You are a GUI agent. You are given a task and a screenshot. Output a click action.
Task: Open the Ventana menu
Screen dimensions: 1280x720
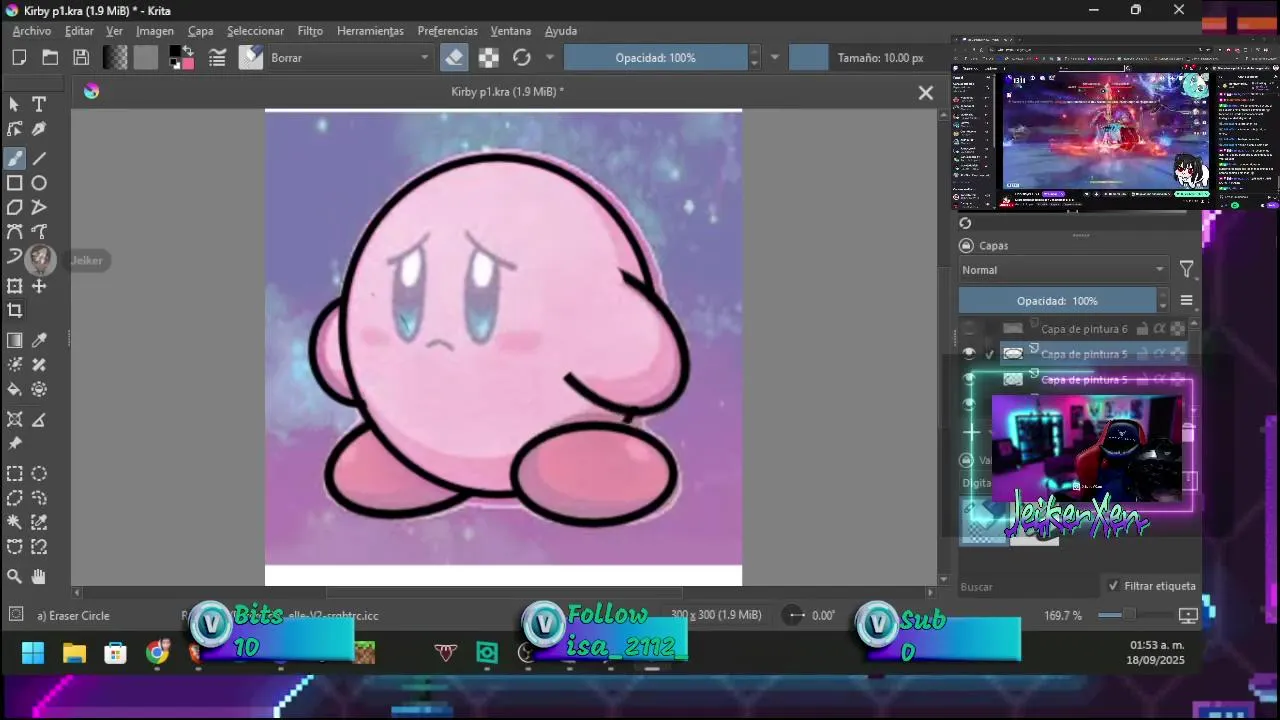[511, 31]
